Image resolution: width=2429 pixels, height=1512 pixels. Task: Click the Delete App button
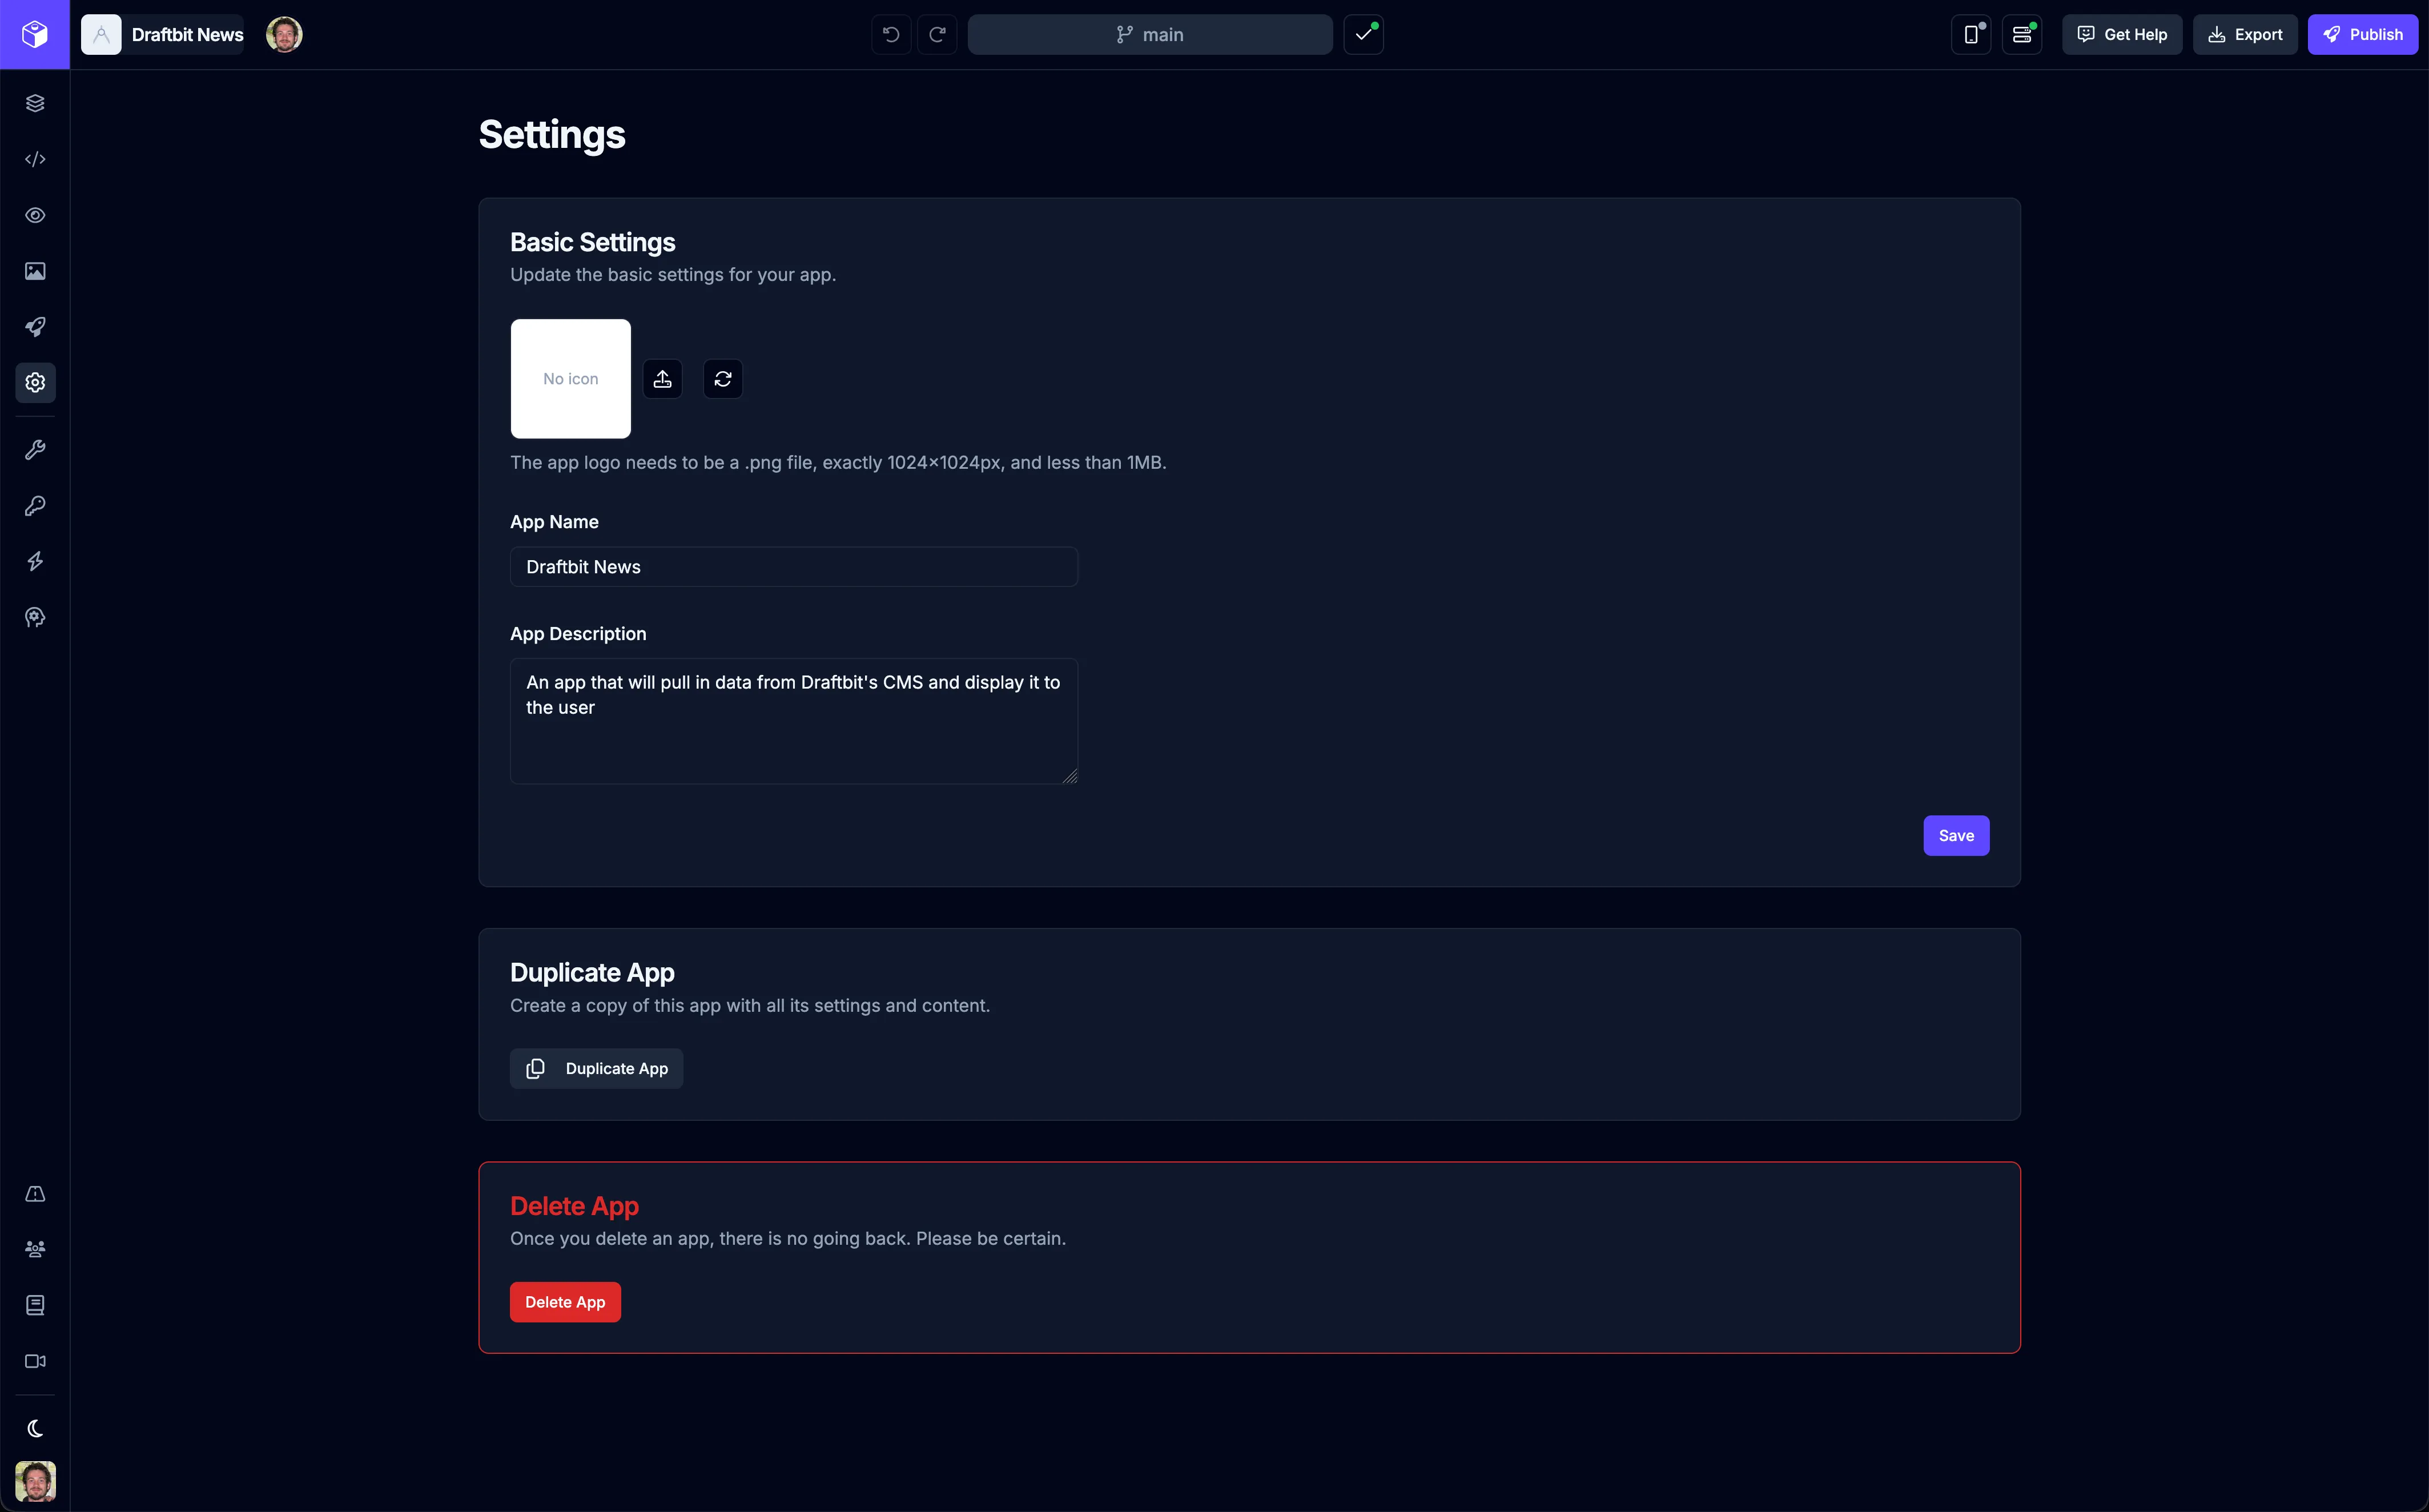[x=564, y=1301]
